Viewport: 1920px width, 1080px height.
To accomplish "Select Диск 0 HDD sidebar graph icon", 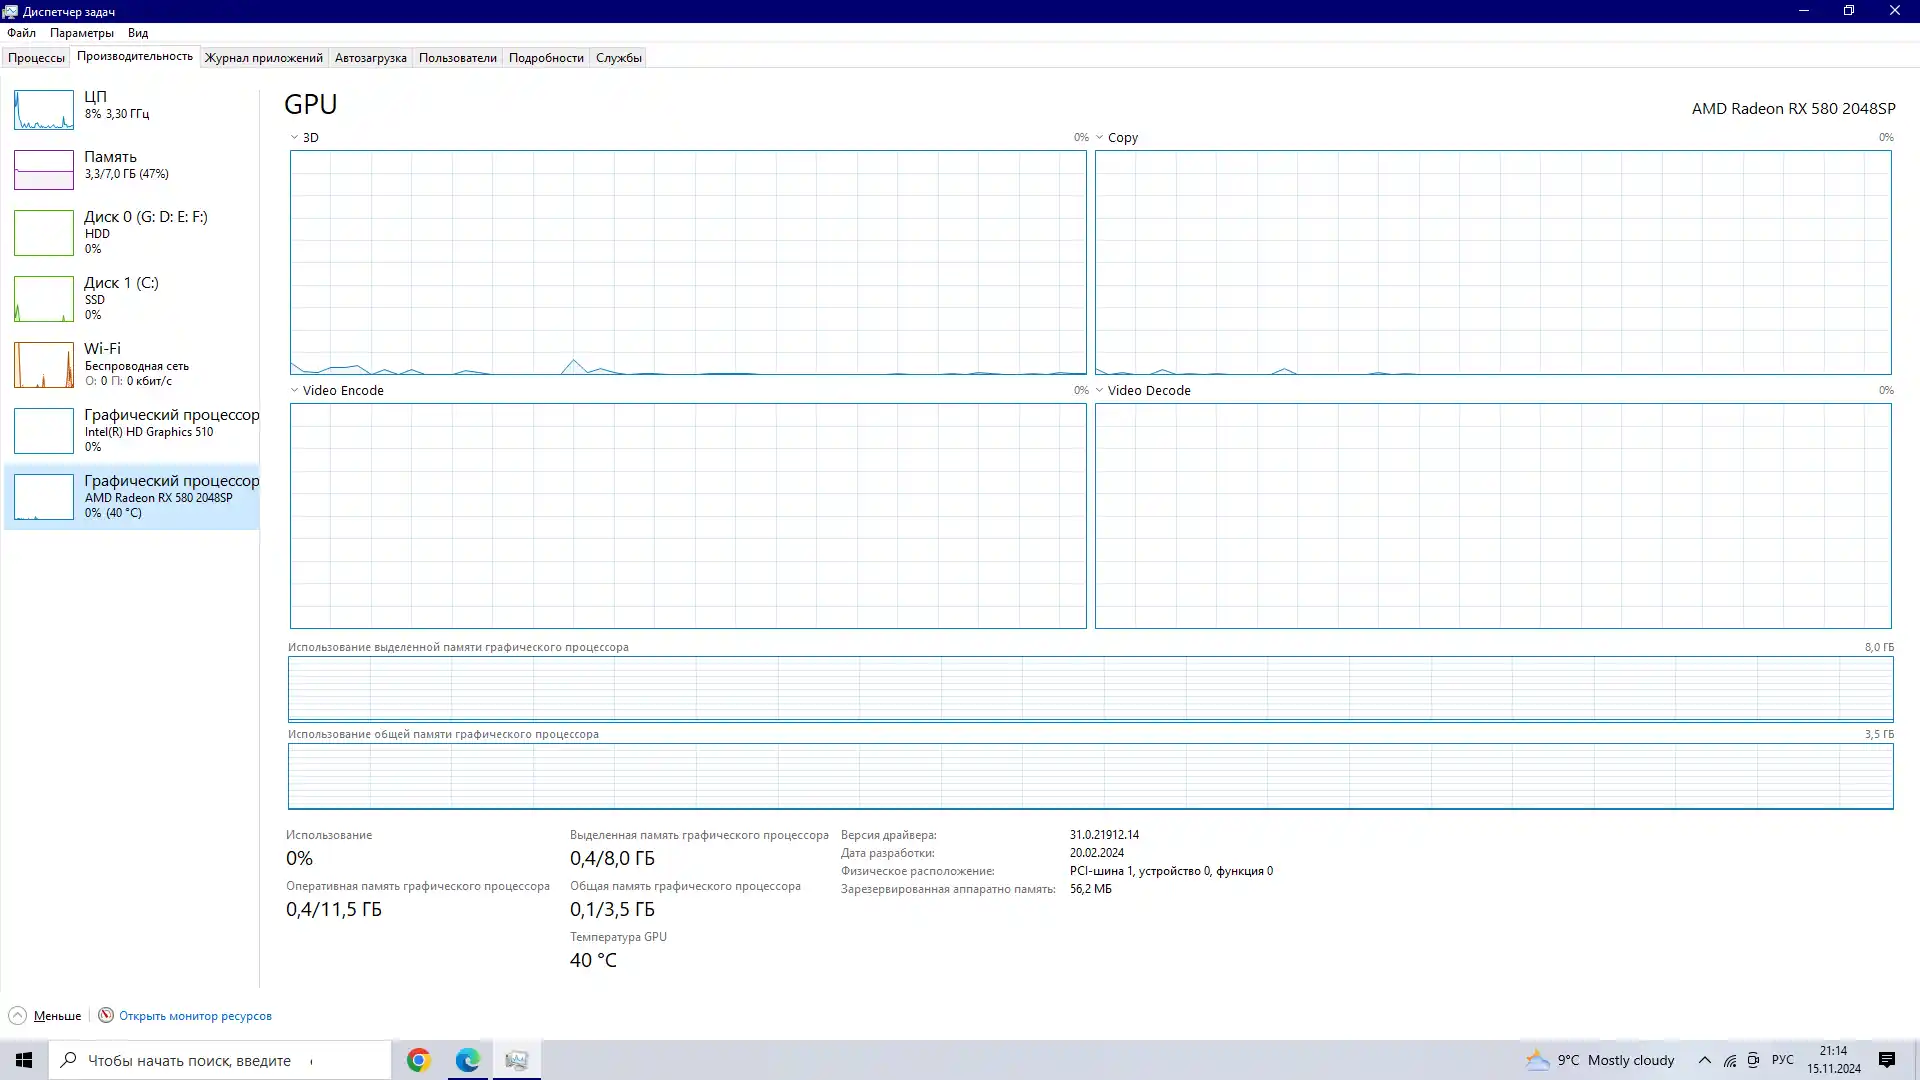I will point(44,233).
